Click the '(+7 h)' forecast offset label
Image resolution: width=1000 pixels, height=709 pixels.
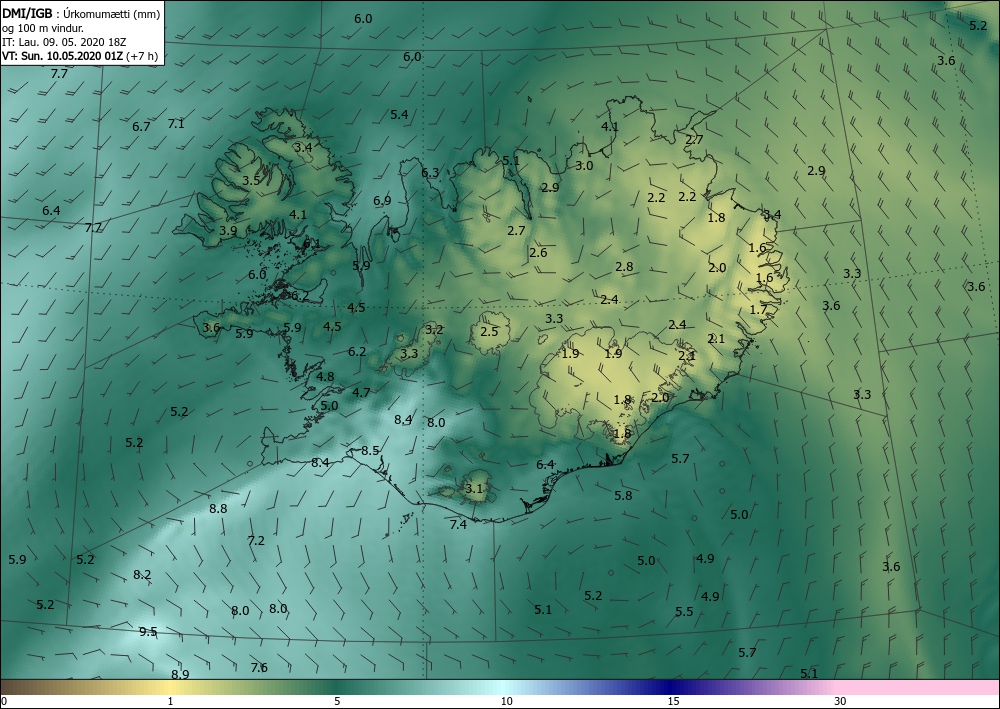[142, 56]
